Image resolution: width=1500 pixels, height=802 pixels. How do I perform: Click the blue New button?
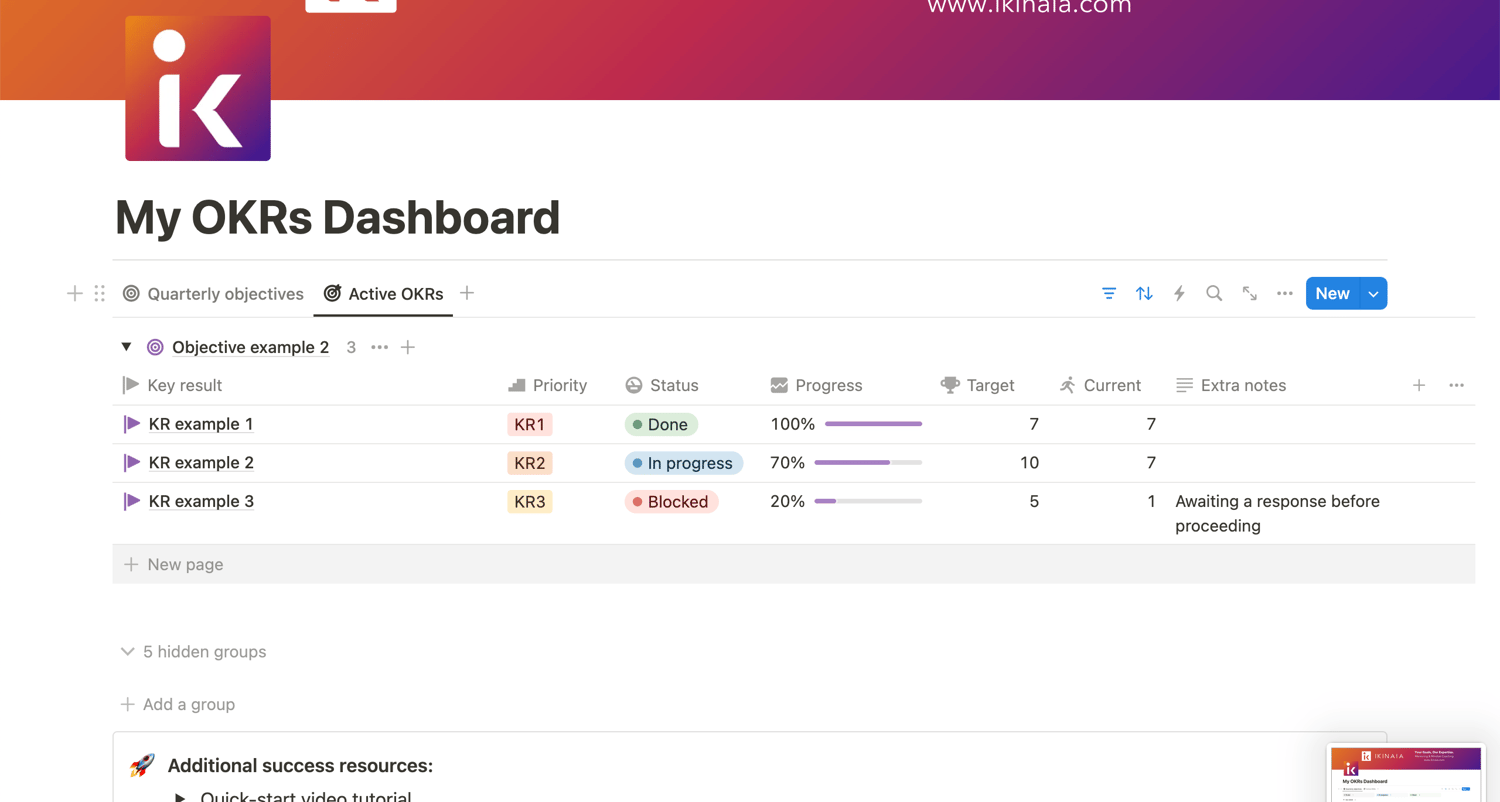(x=1332, y=293)
